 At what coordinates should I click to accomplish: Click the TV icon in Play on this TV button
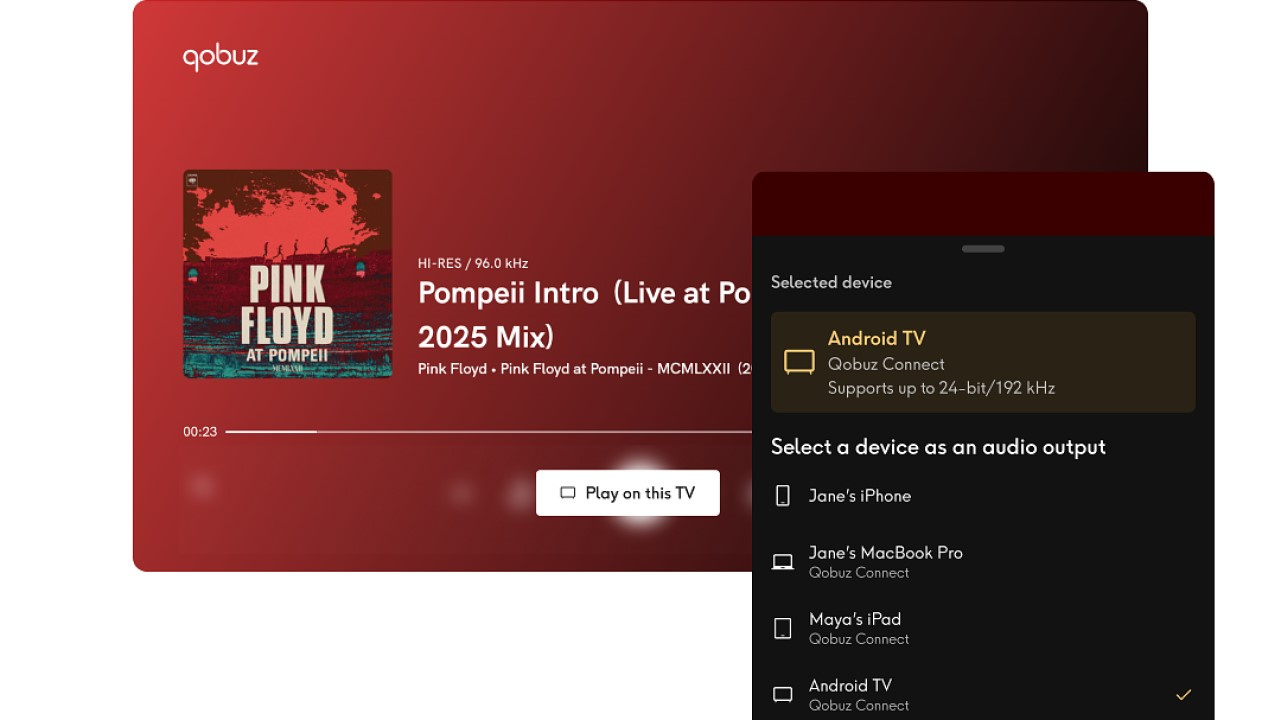click(568, 493)
